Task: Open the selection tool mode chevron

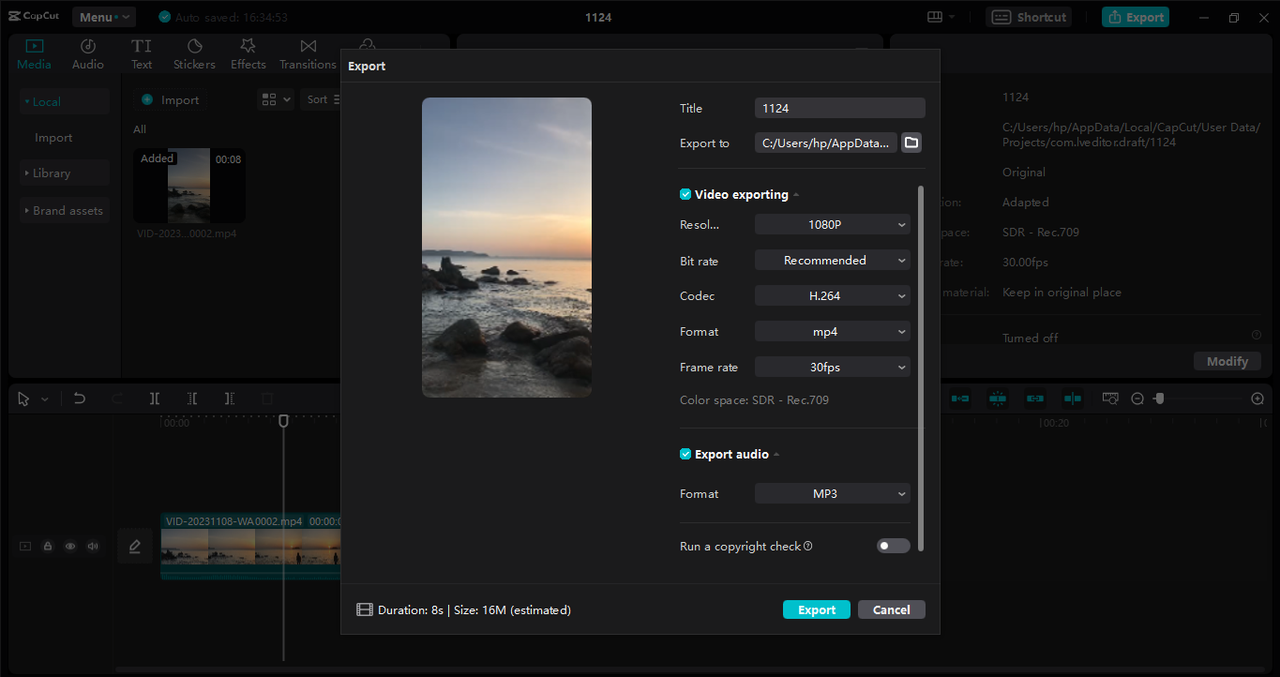Action: 44,399
